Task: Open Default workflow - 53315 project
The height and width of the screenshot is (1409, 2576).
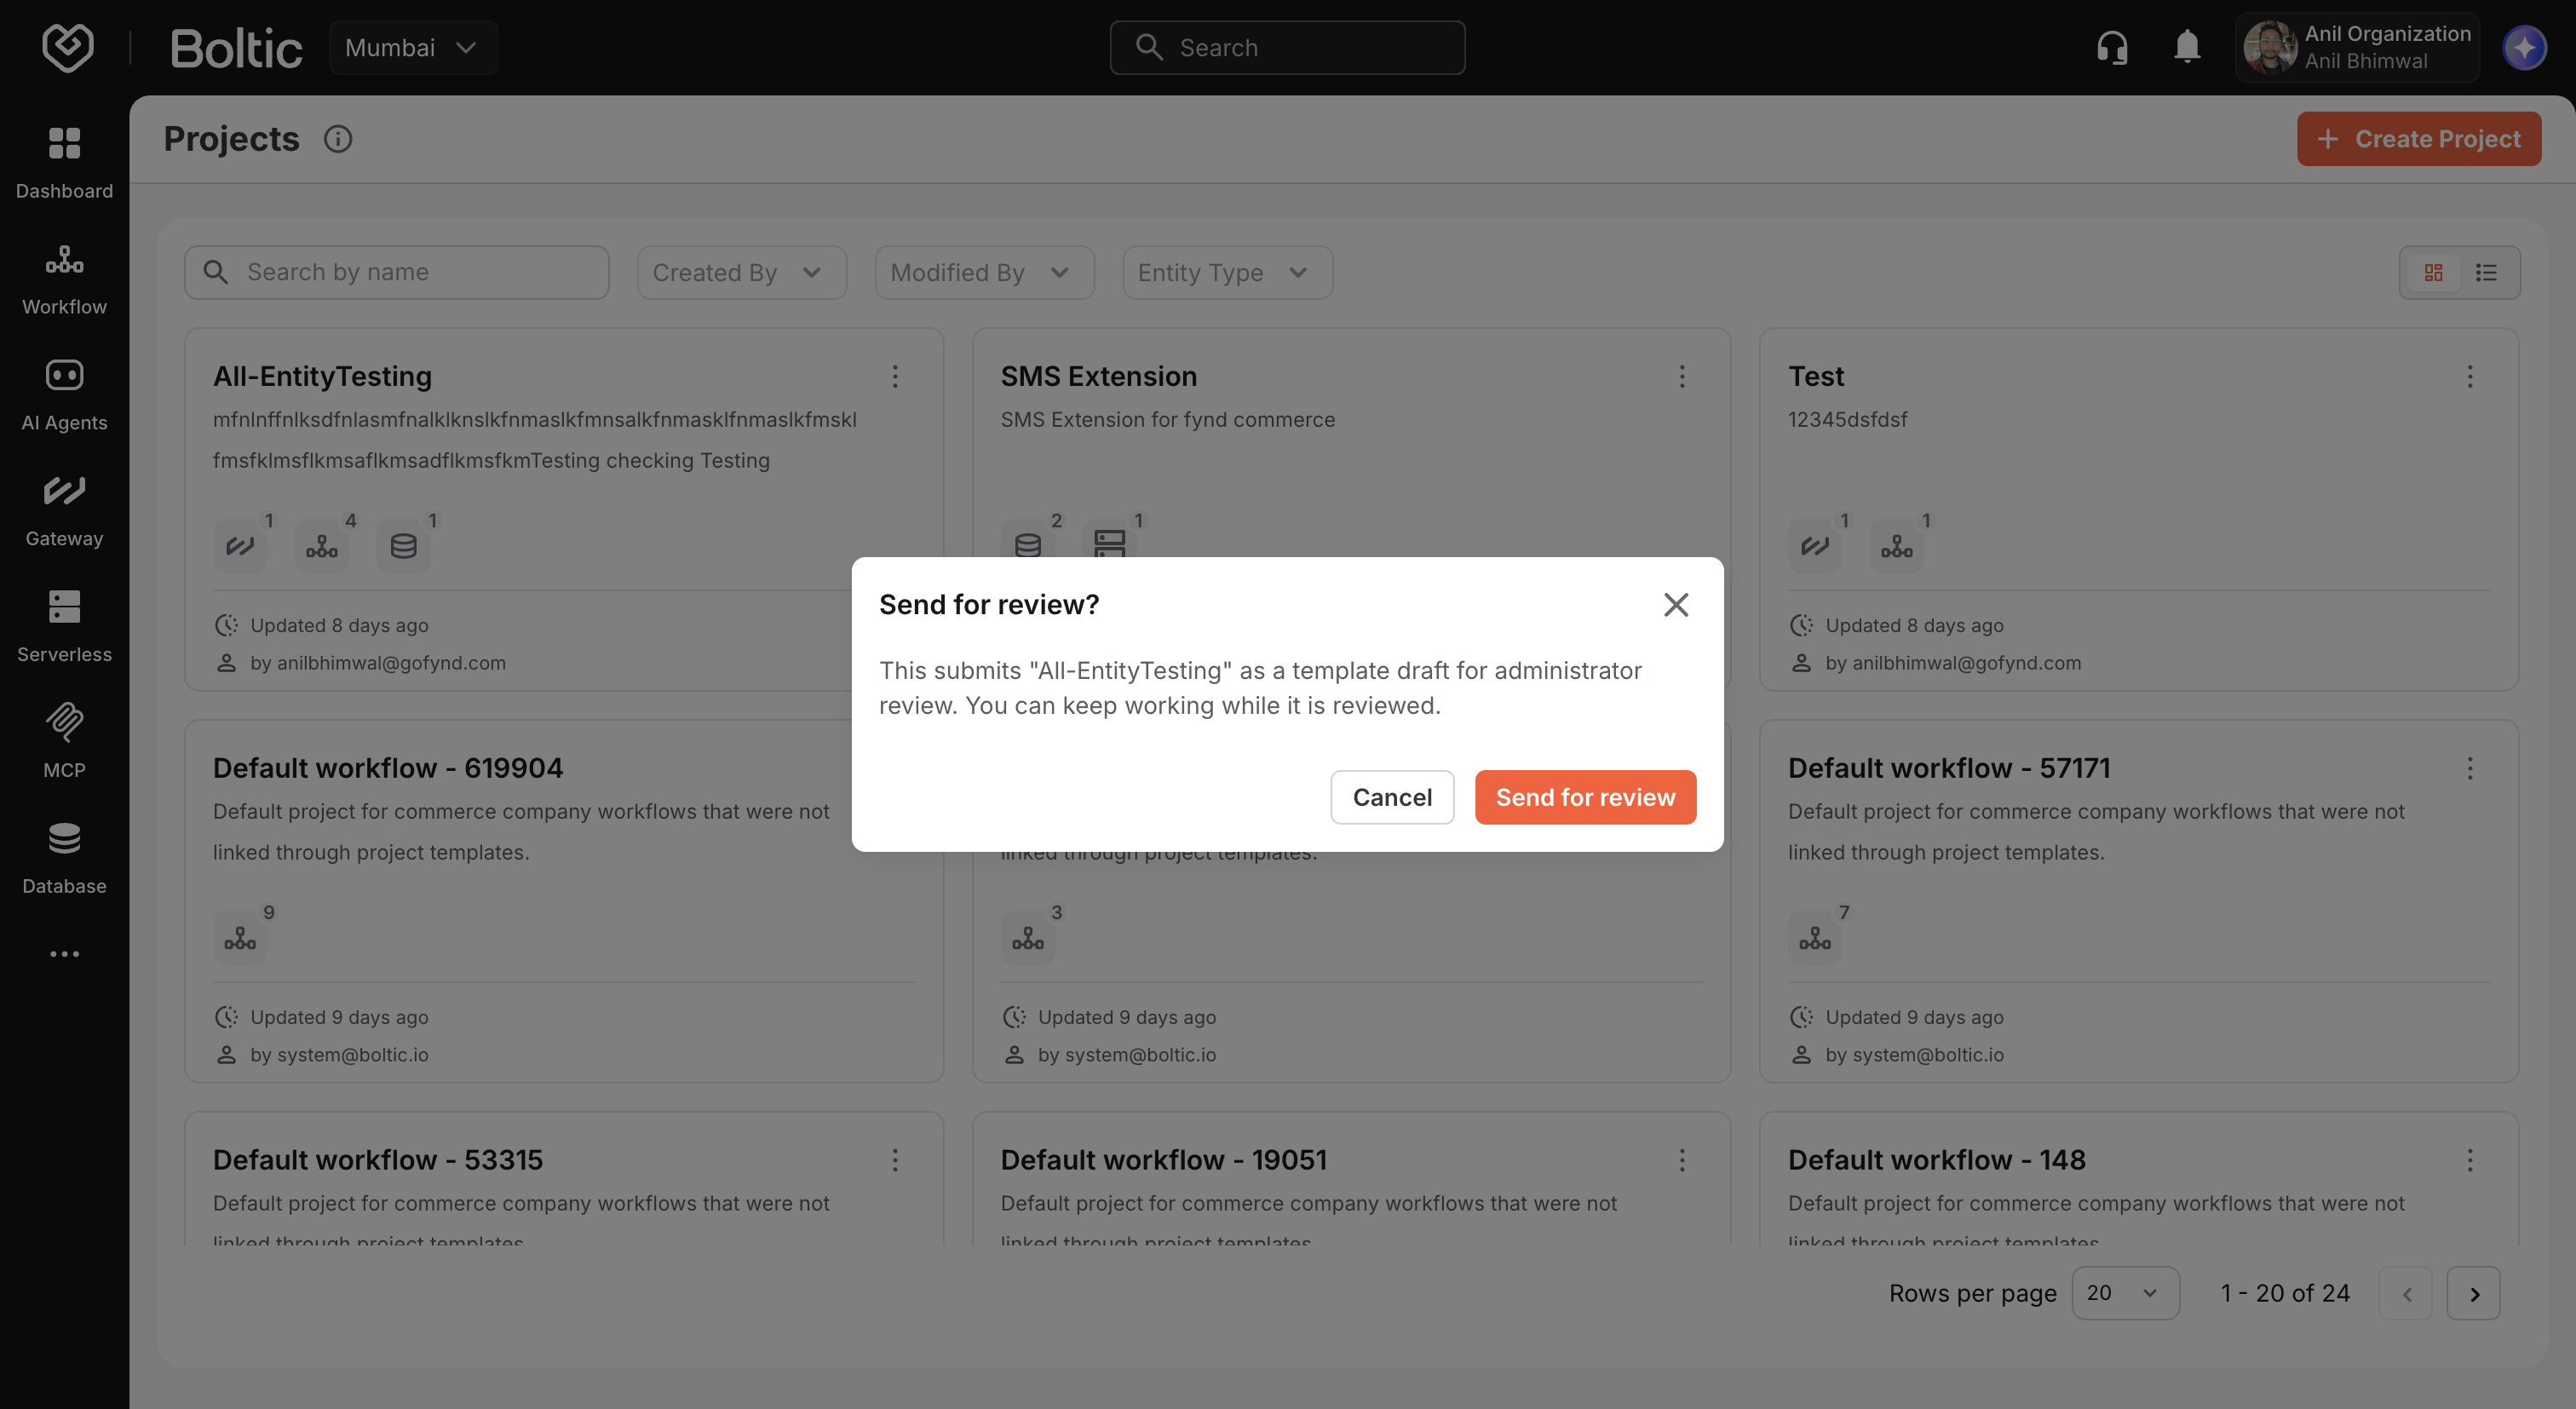Action: pyautogui.click(x=378, y=1160)
